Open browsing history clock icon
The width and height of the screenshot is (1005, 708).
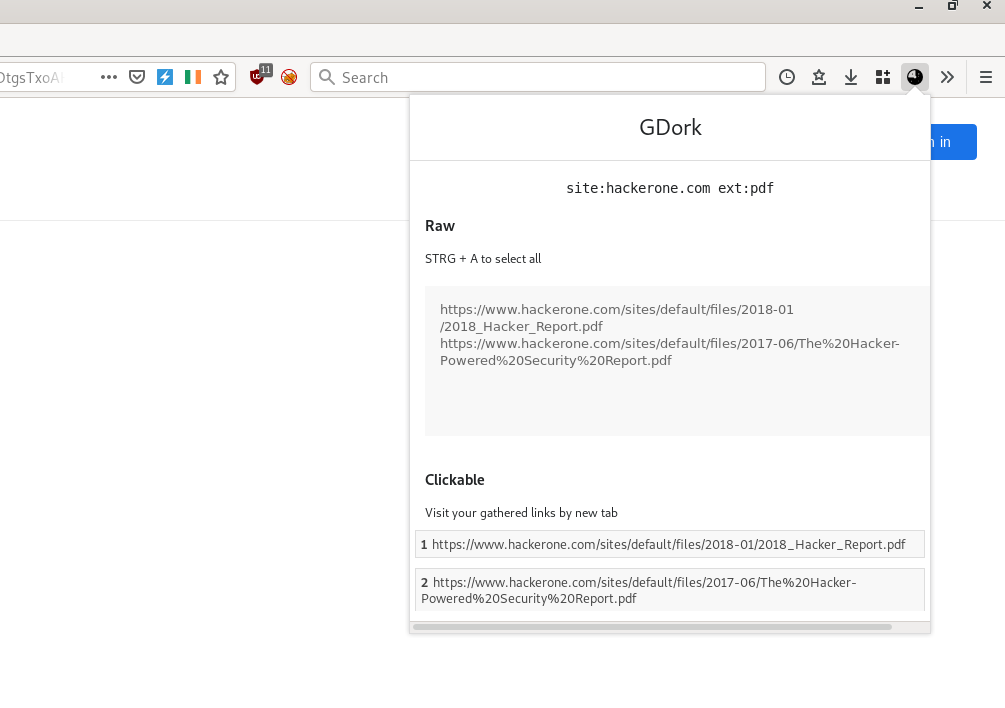(x=787, y=78)
